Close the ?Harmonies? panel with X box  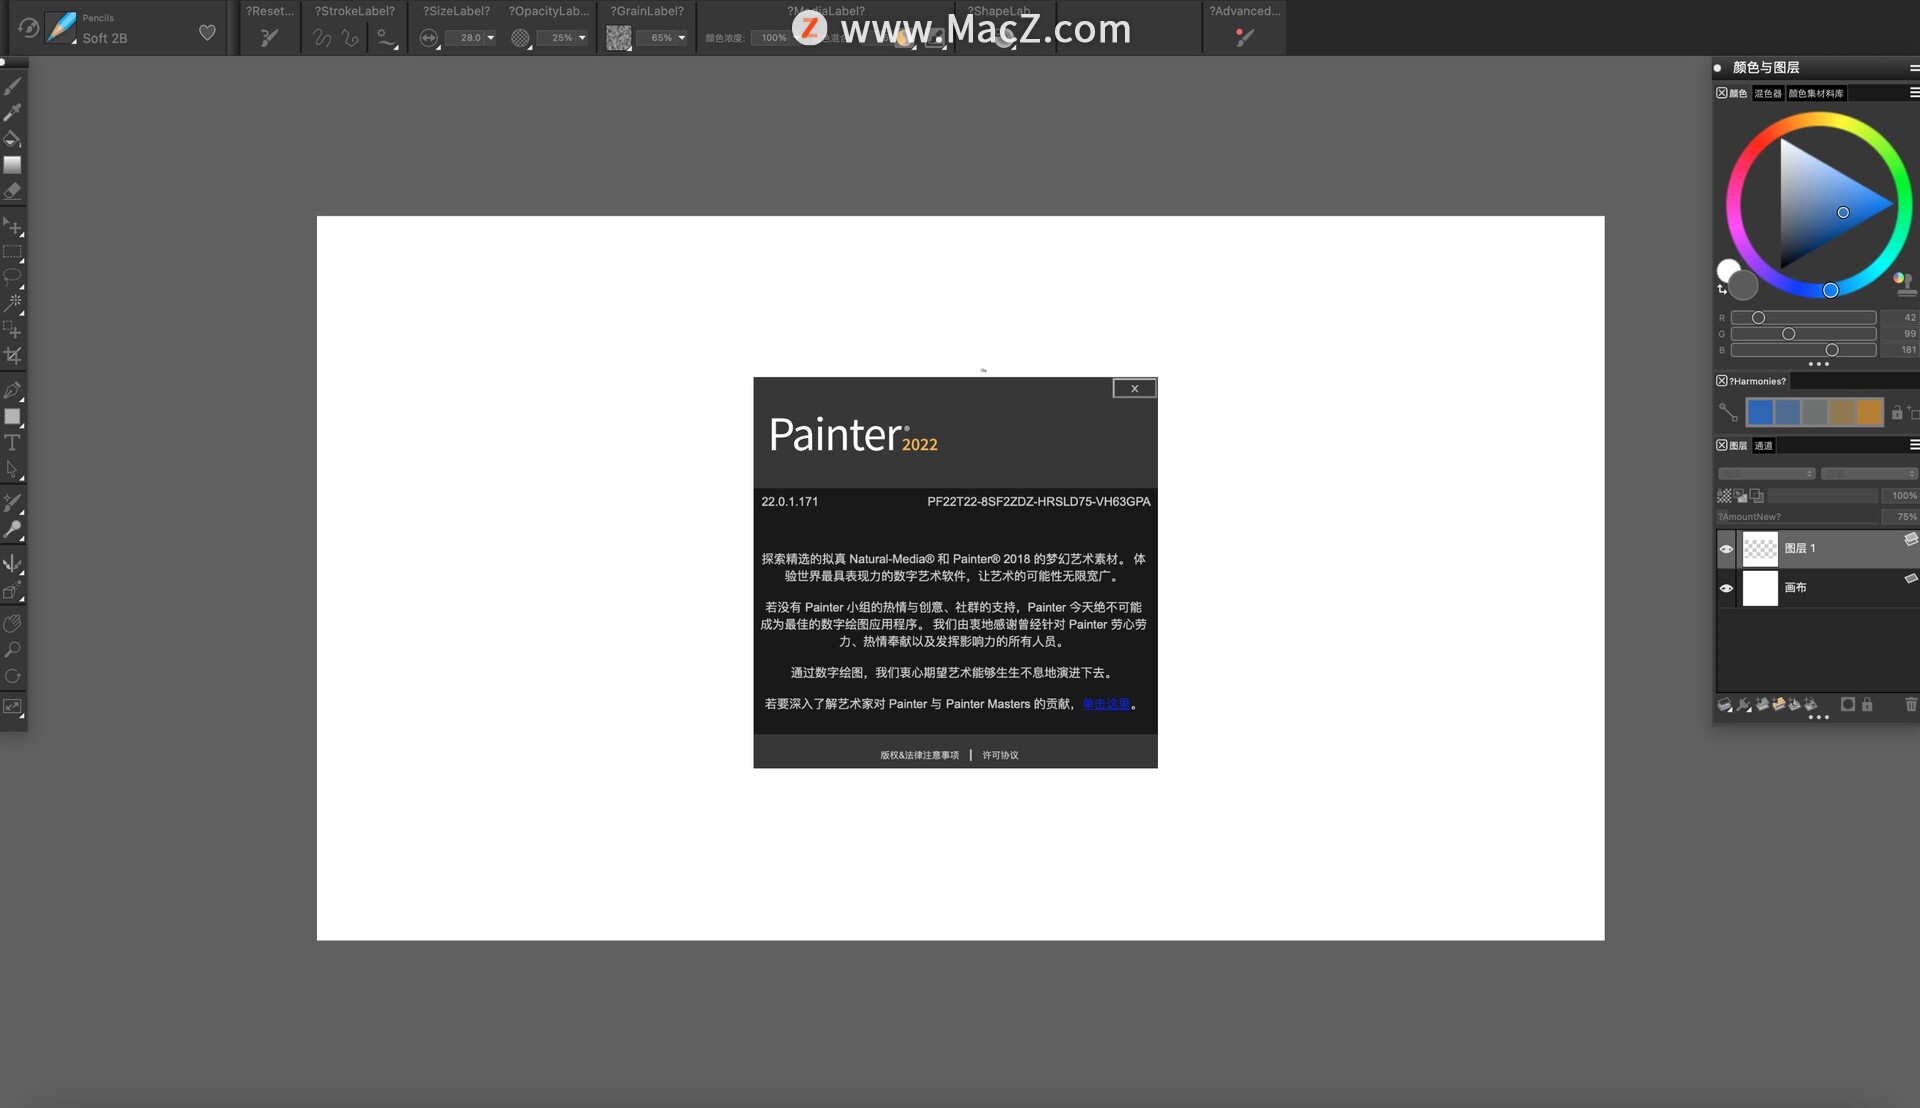(1722, 381)
